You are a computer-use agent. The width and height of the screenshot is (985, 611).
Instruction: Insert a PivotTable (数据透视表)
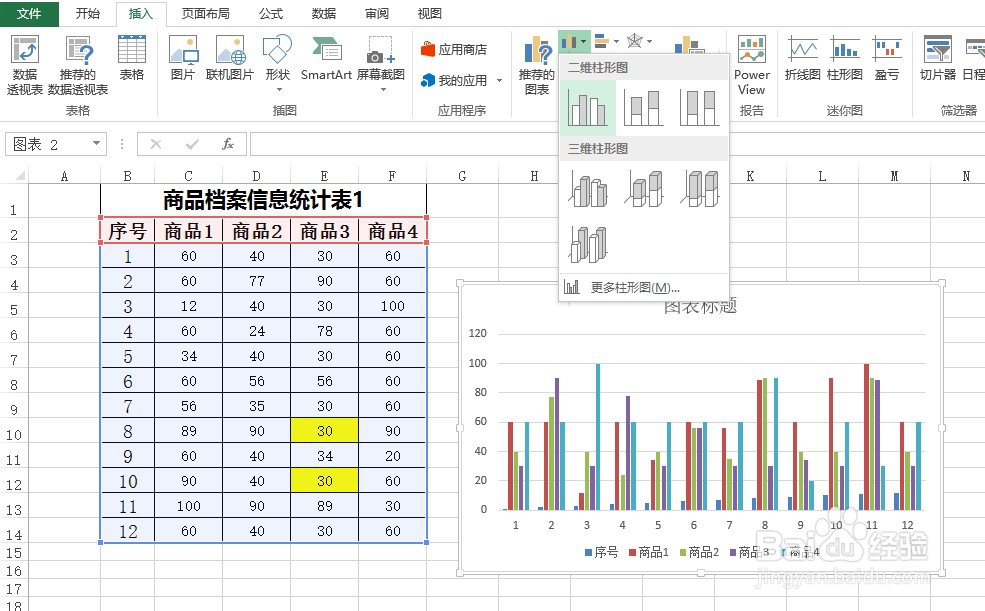click(24, 65)
